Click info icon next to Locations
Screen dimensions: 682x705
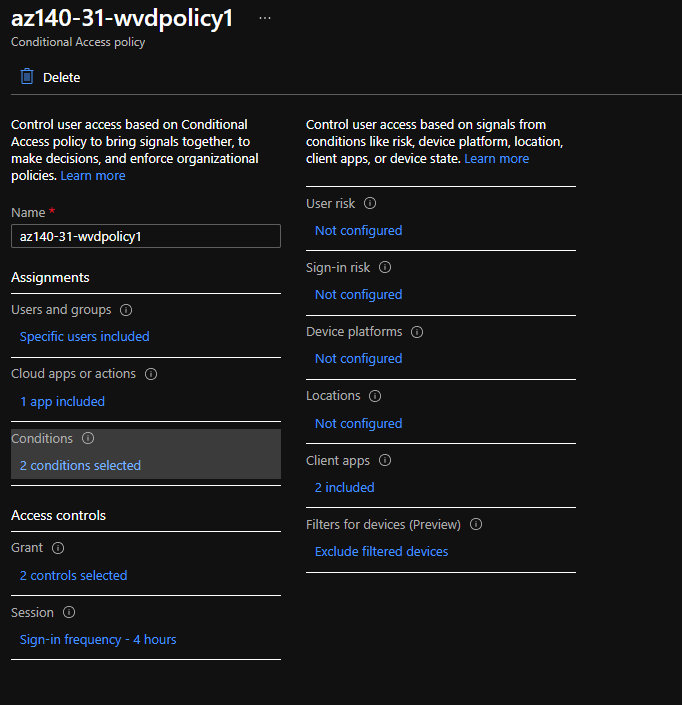pos(375,396)
